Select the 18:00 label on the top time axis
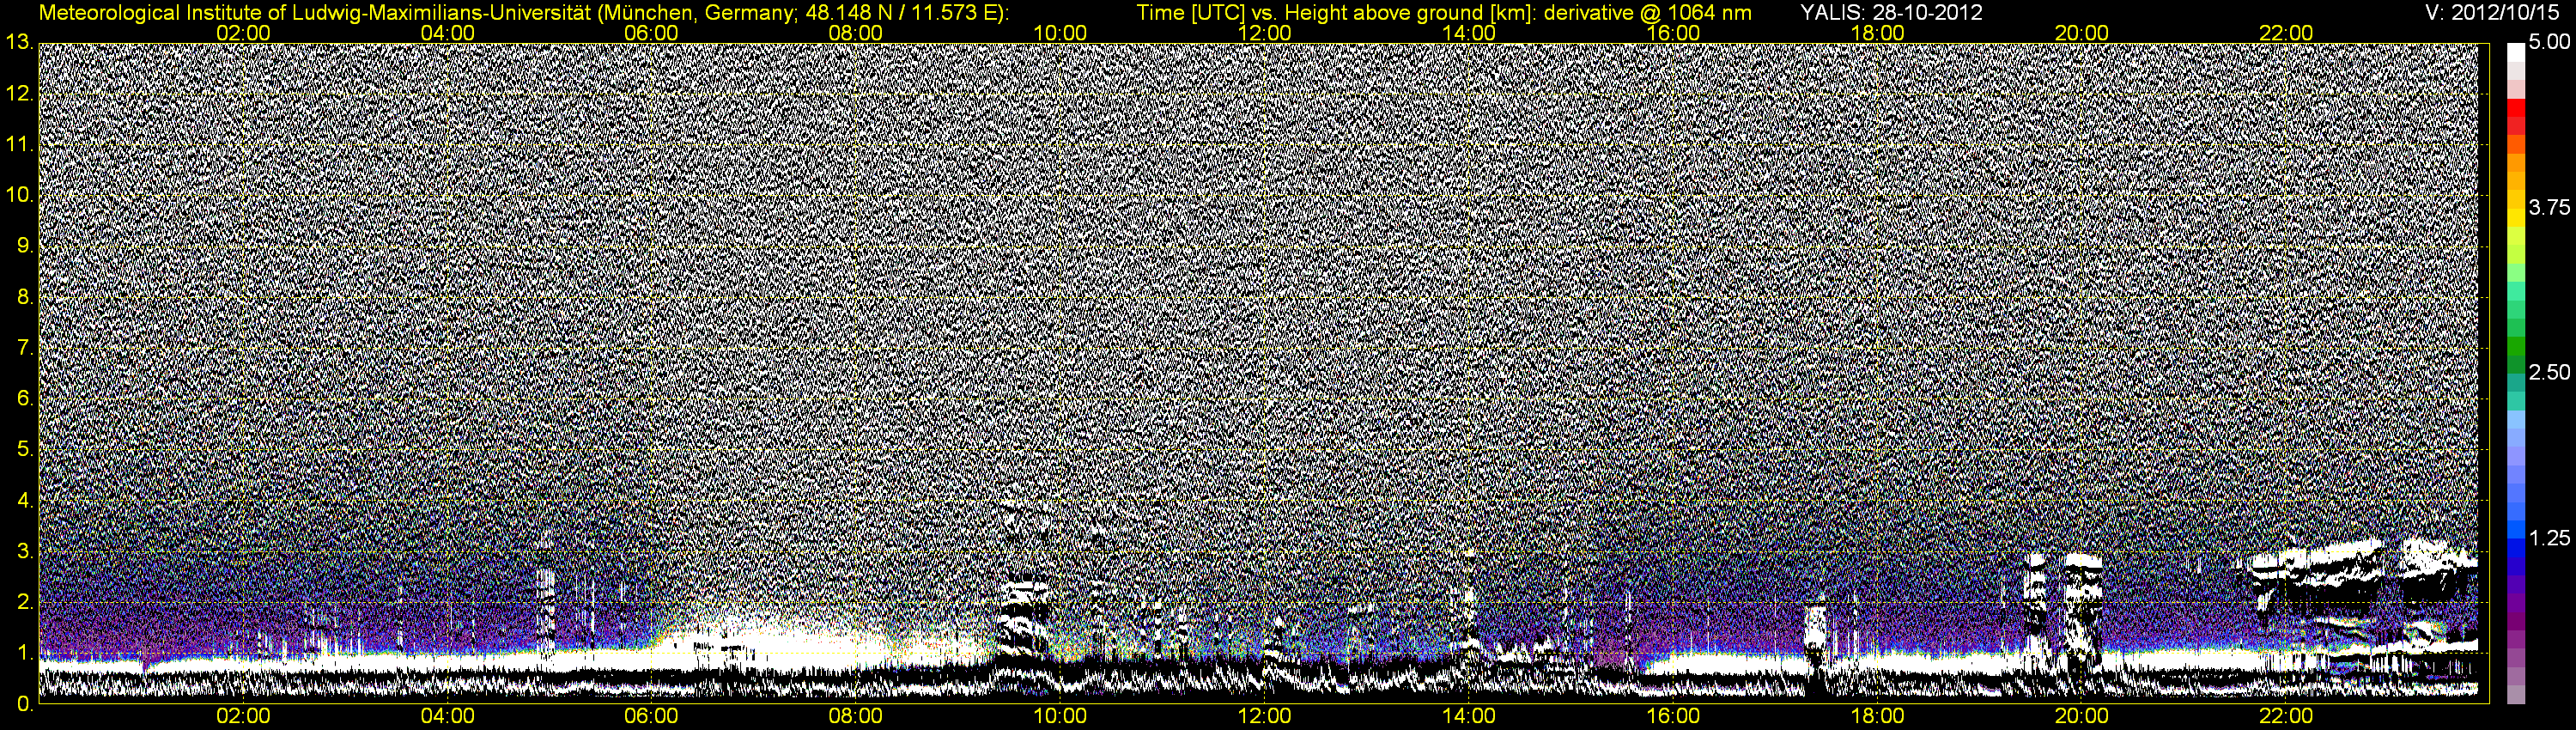 click(1877, 33)
